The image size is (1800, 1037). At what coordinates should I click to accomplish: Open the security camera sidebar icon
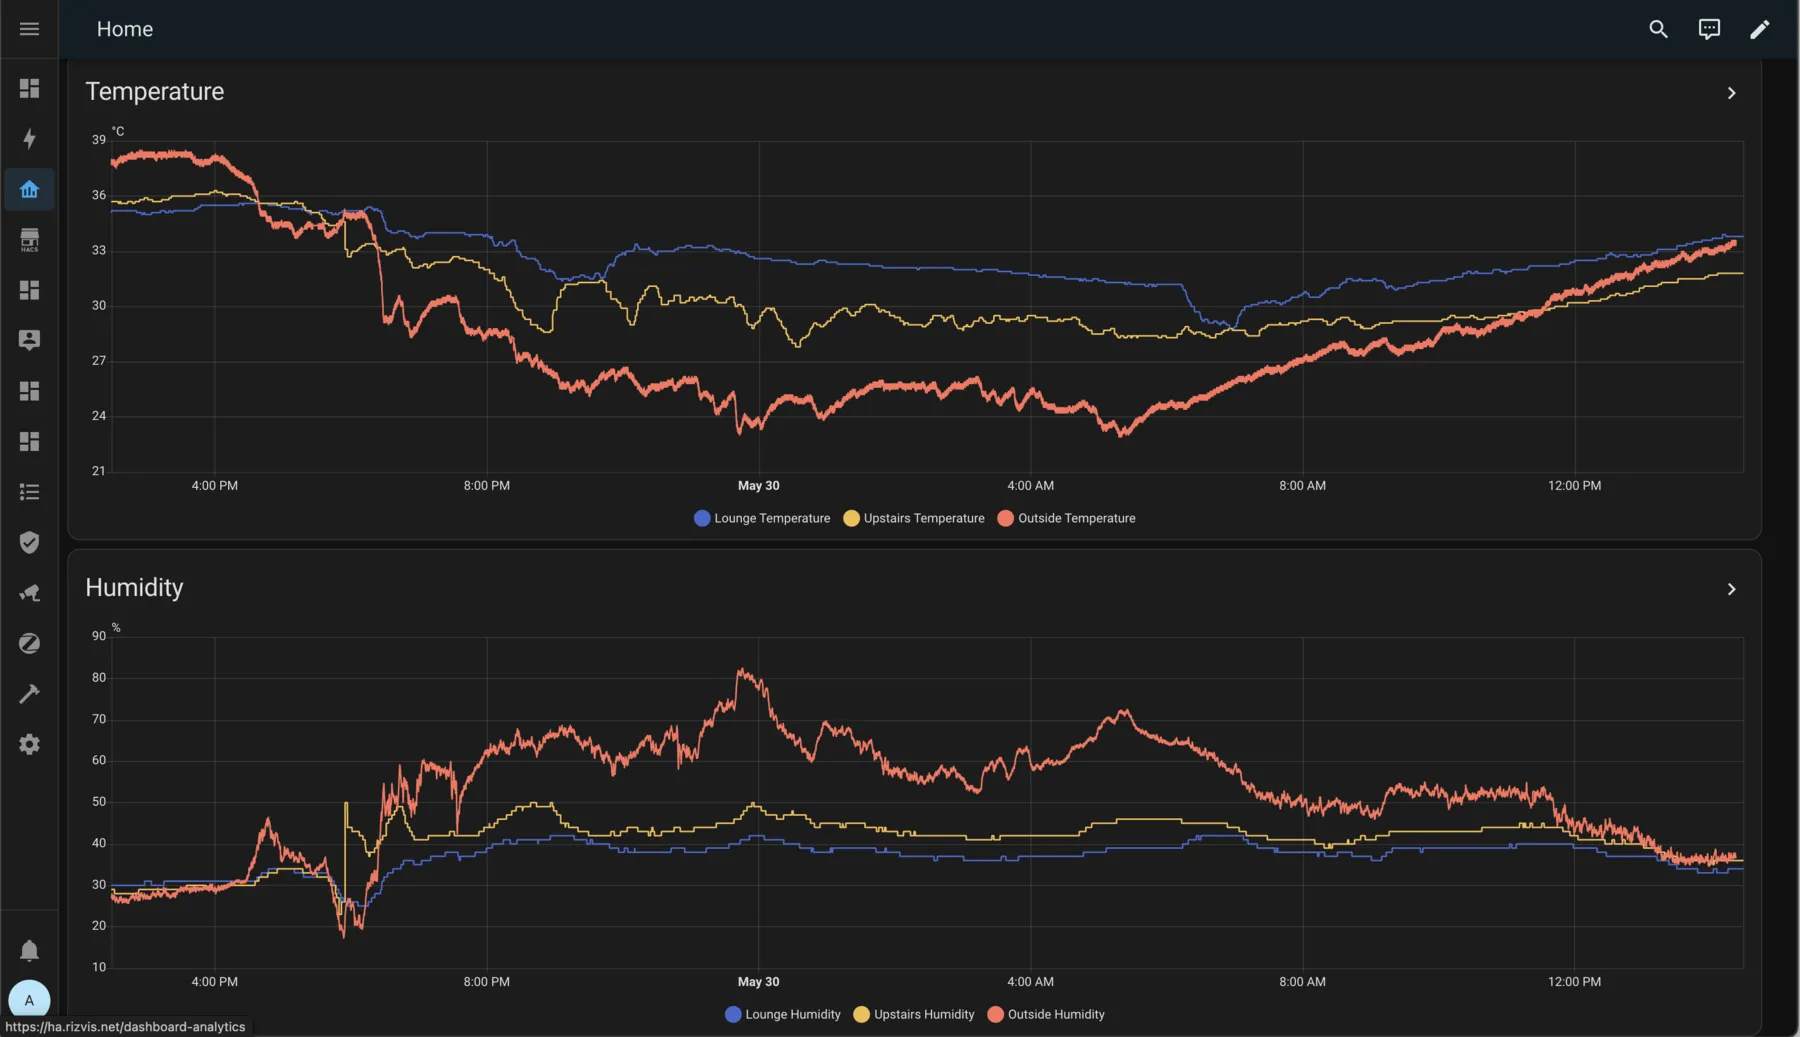[29, 593]
